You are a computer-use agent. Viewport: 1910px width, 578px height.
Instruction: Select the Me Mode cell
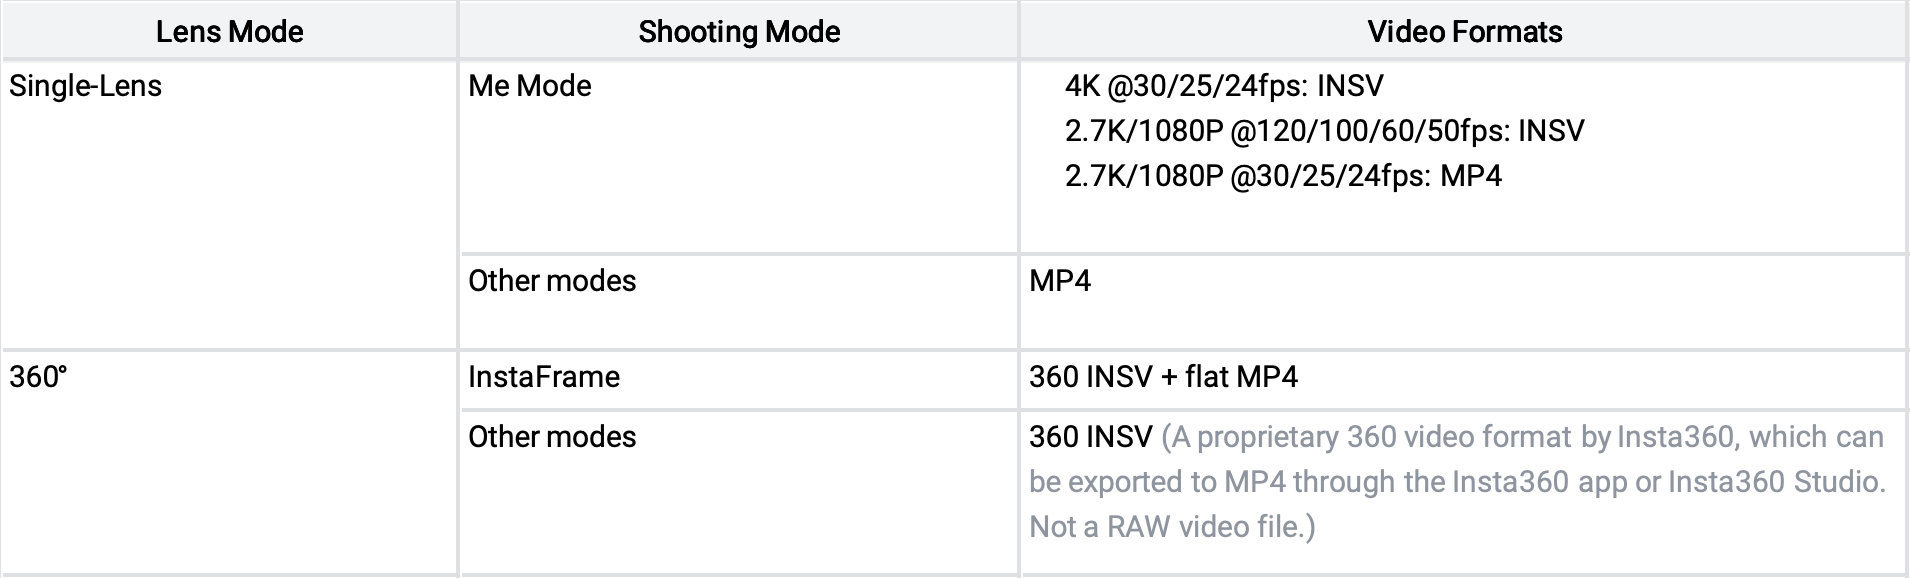coord(739,157)
